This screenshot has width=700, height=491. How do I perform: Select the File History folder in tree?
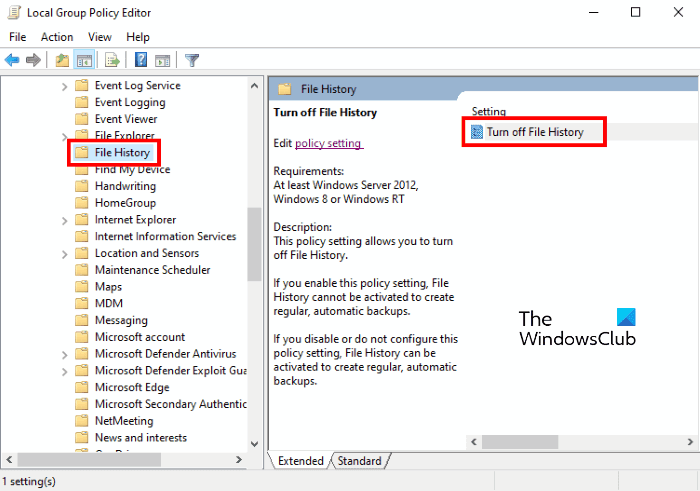122,153
